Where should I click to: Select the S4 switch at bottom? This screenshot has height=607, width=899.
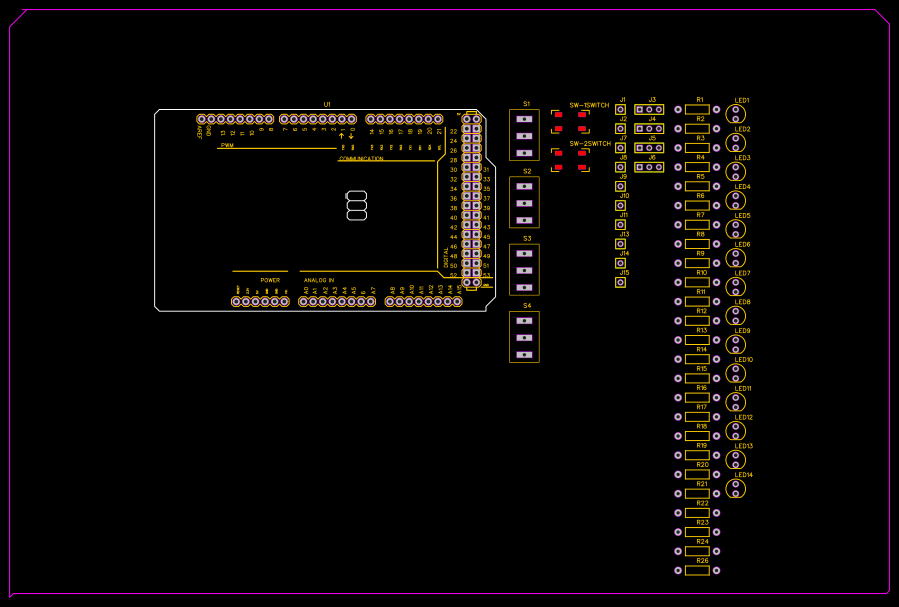pyautogui.click(x=524, y=337)
